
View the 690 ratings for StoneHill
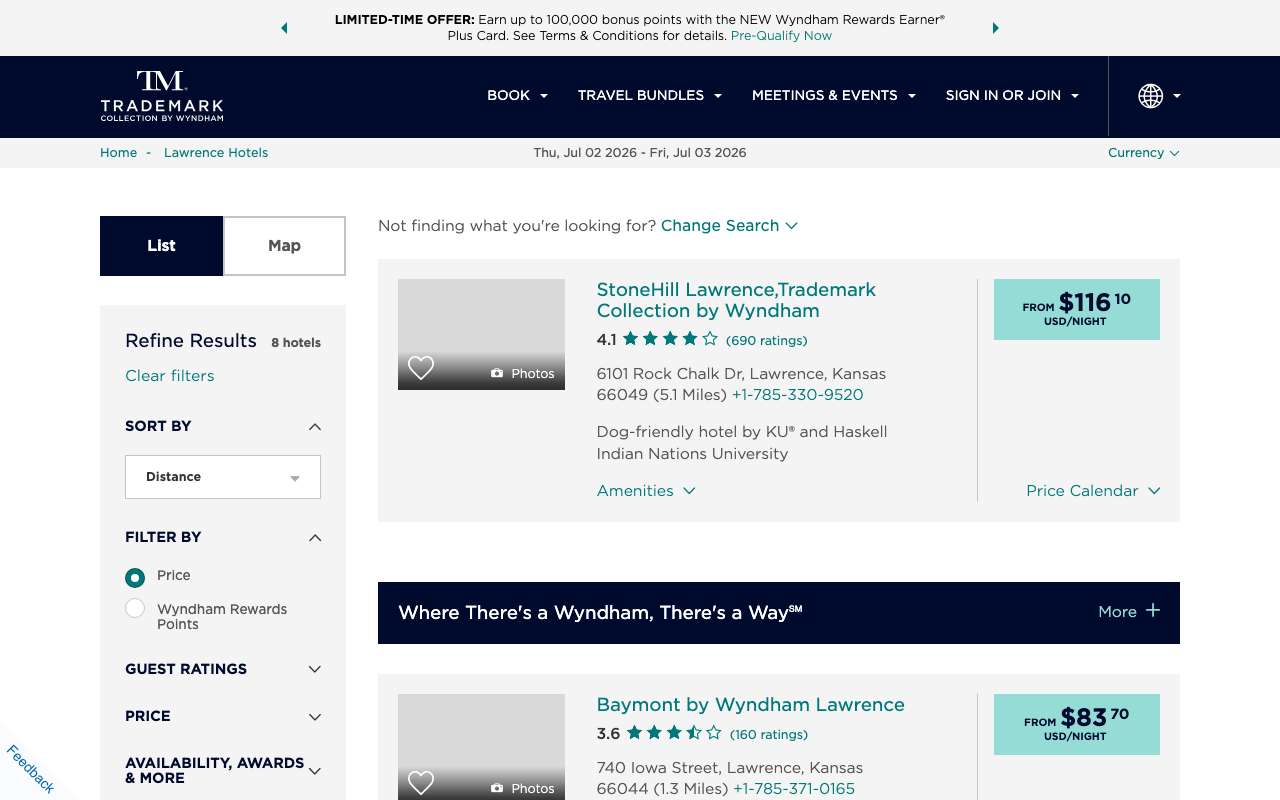pyautogui.click(x=766, y=340)
